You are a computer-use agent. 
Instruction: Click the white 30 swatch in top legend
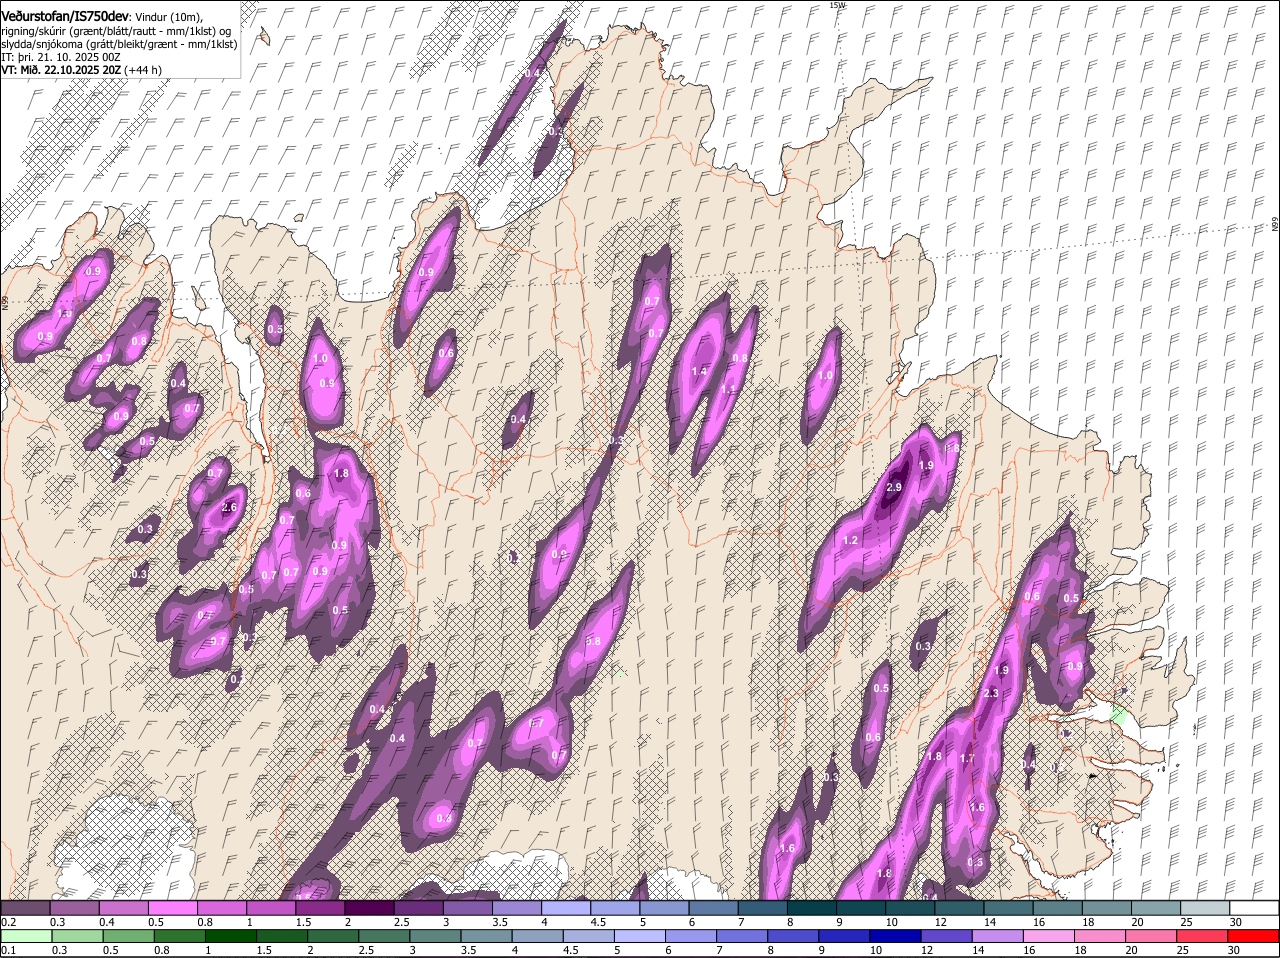coord(1255,908)
